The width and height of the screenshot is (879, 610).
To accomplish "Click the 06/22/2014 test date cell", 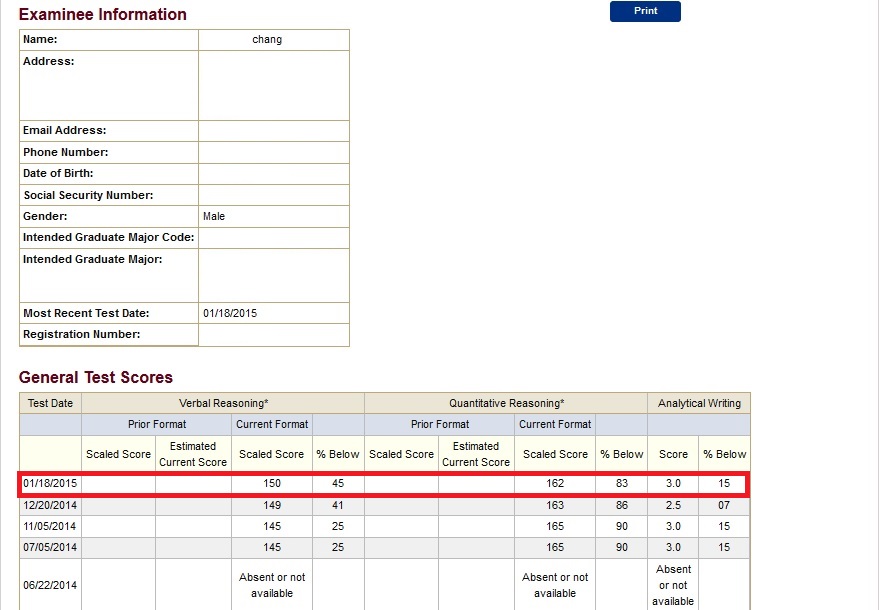I will coord(50,585).
